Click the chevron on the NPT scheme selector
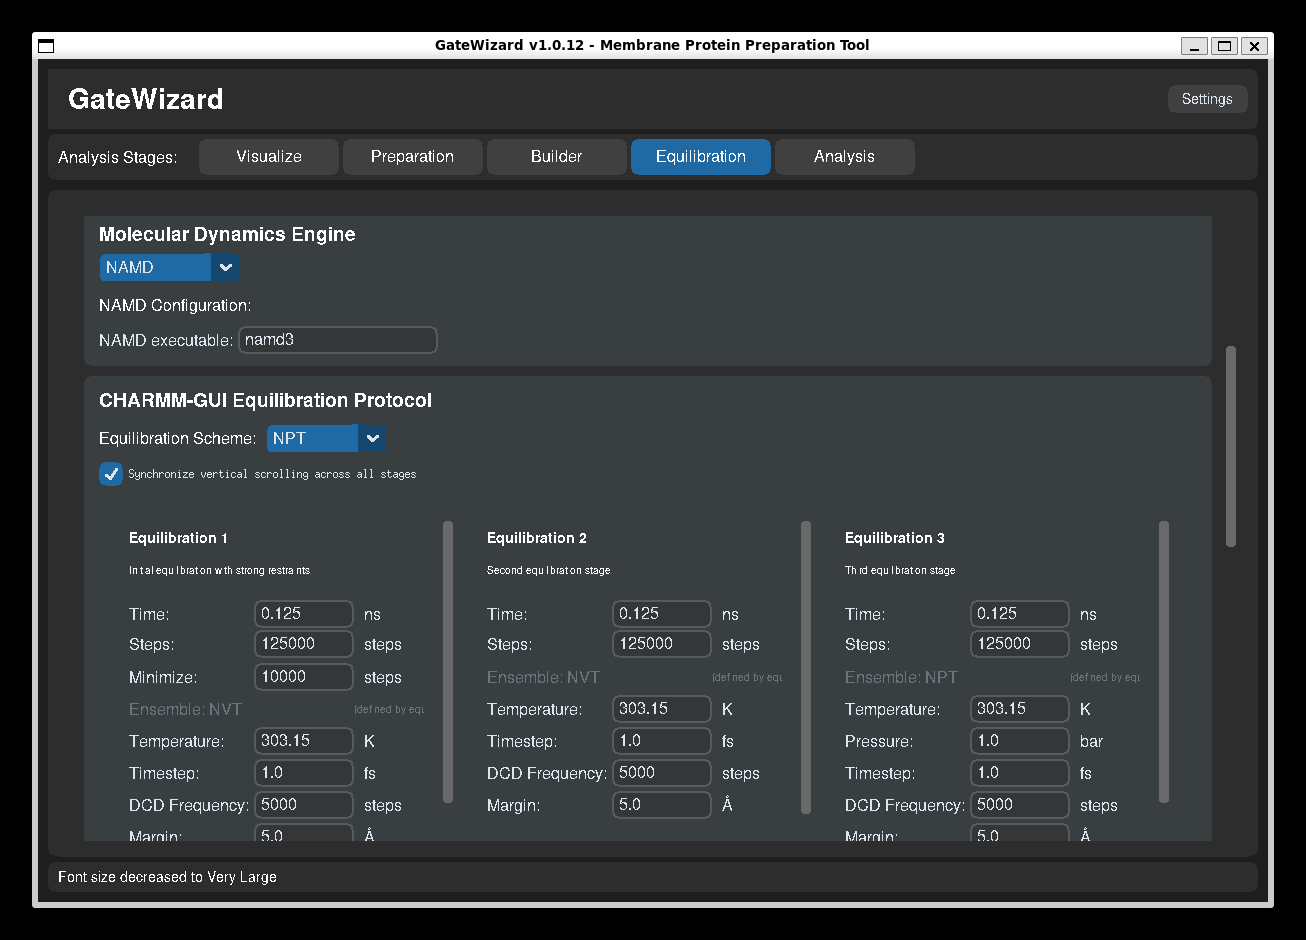The image size is (1306, 940). 372,438
